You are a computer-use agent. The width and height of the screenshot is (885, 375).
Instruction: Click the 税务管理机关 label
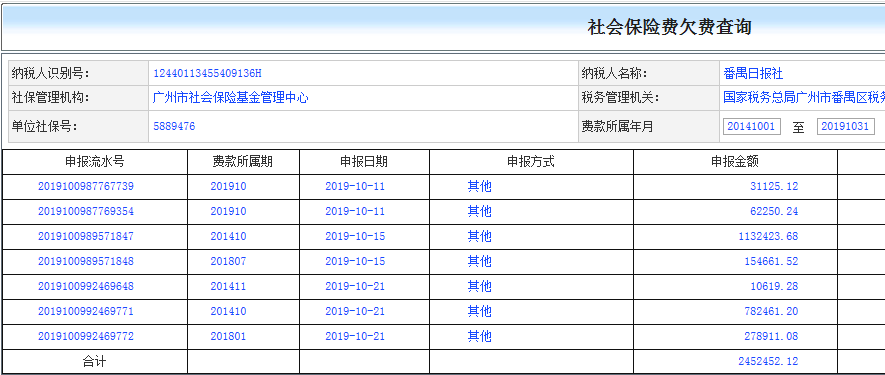pyautogui.click(x=621, y=98)
